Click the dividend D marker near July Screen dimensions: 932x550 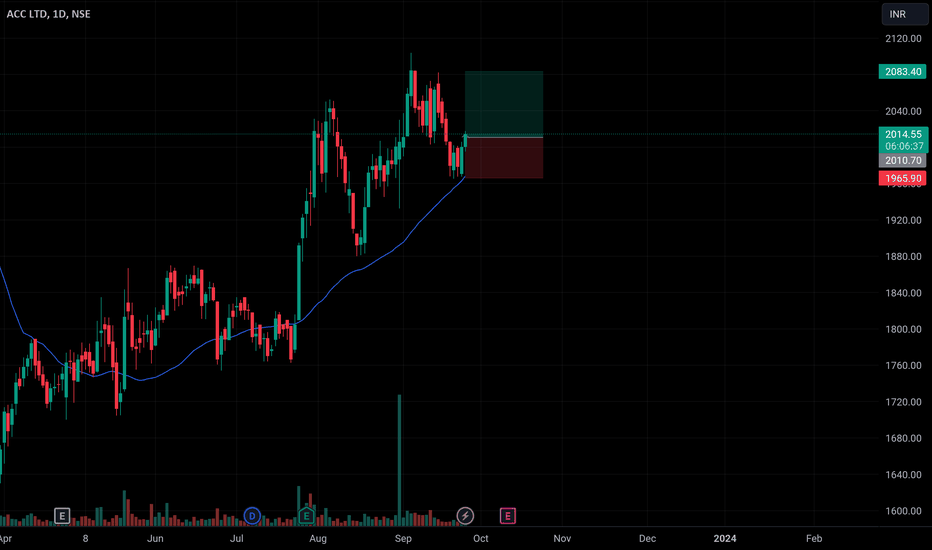(252, 516)
